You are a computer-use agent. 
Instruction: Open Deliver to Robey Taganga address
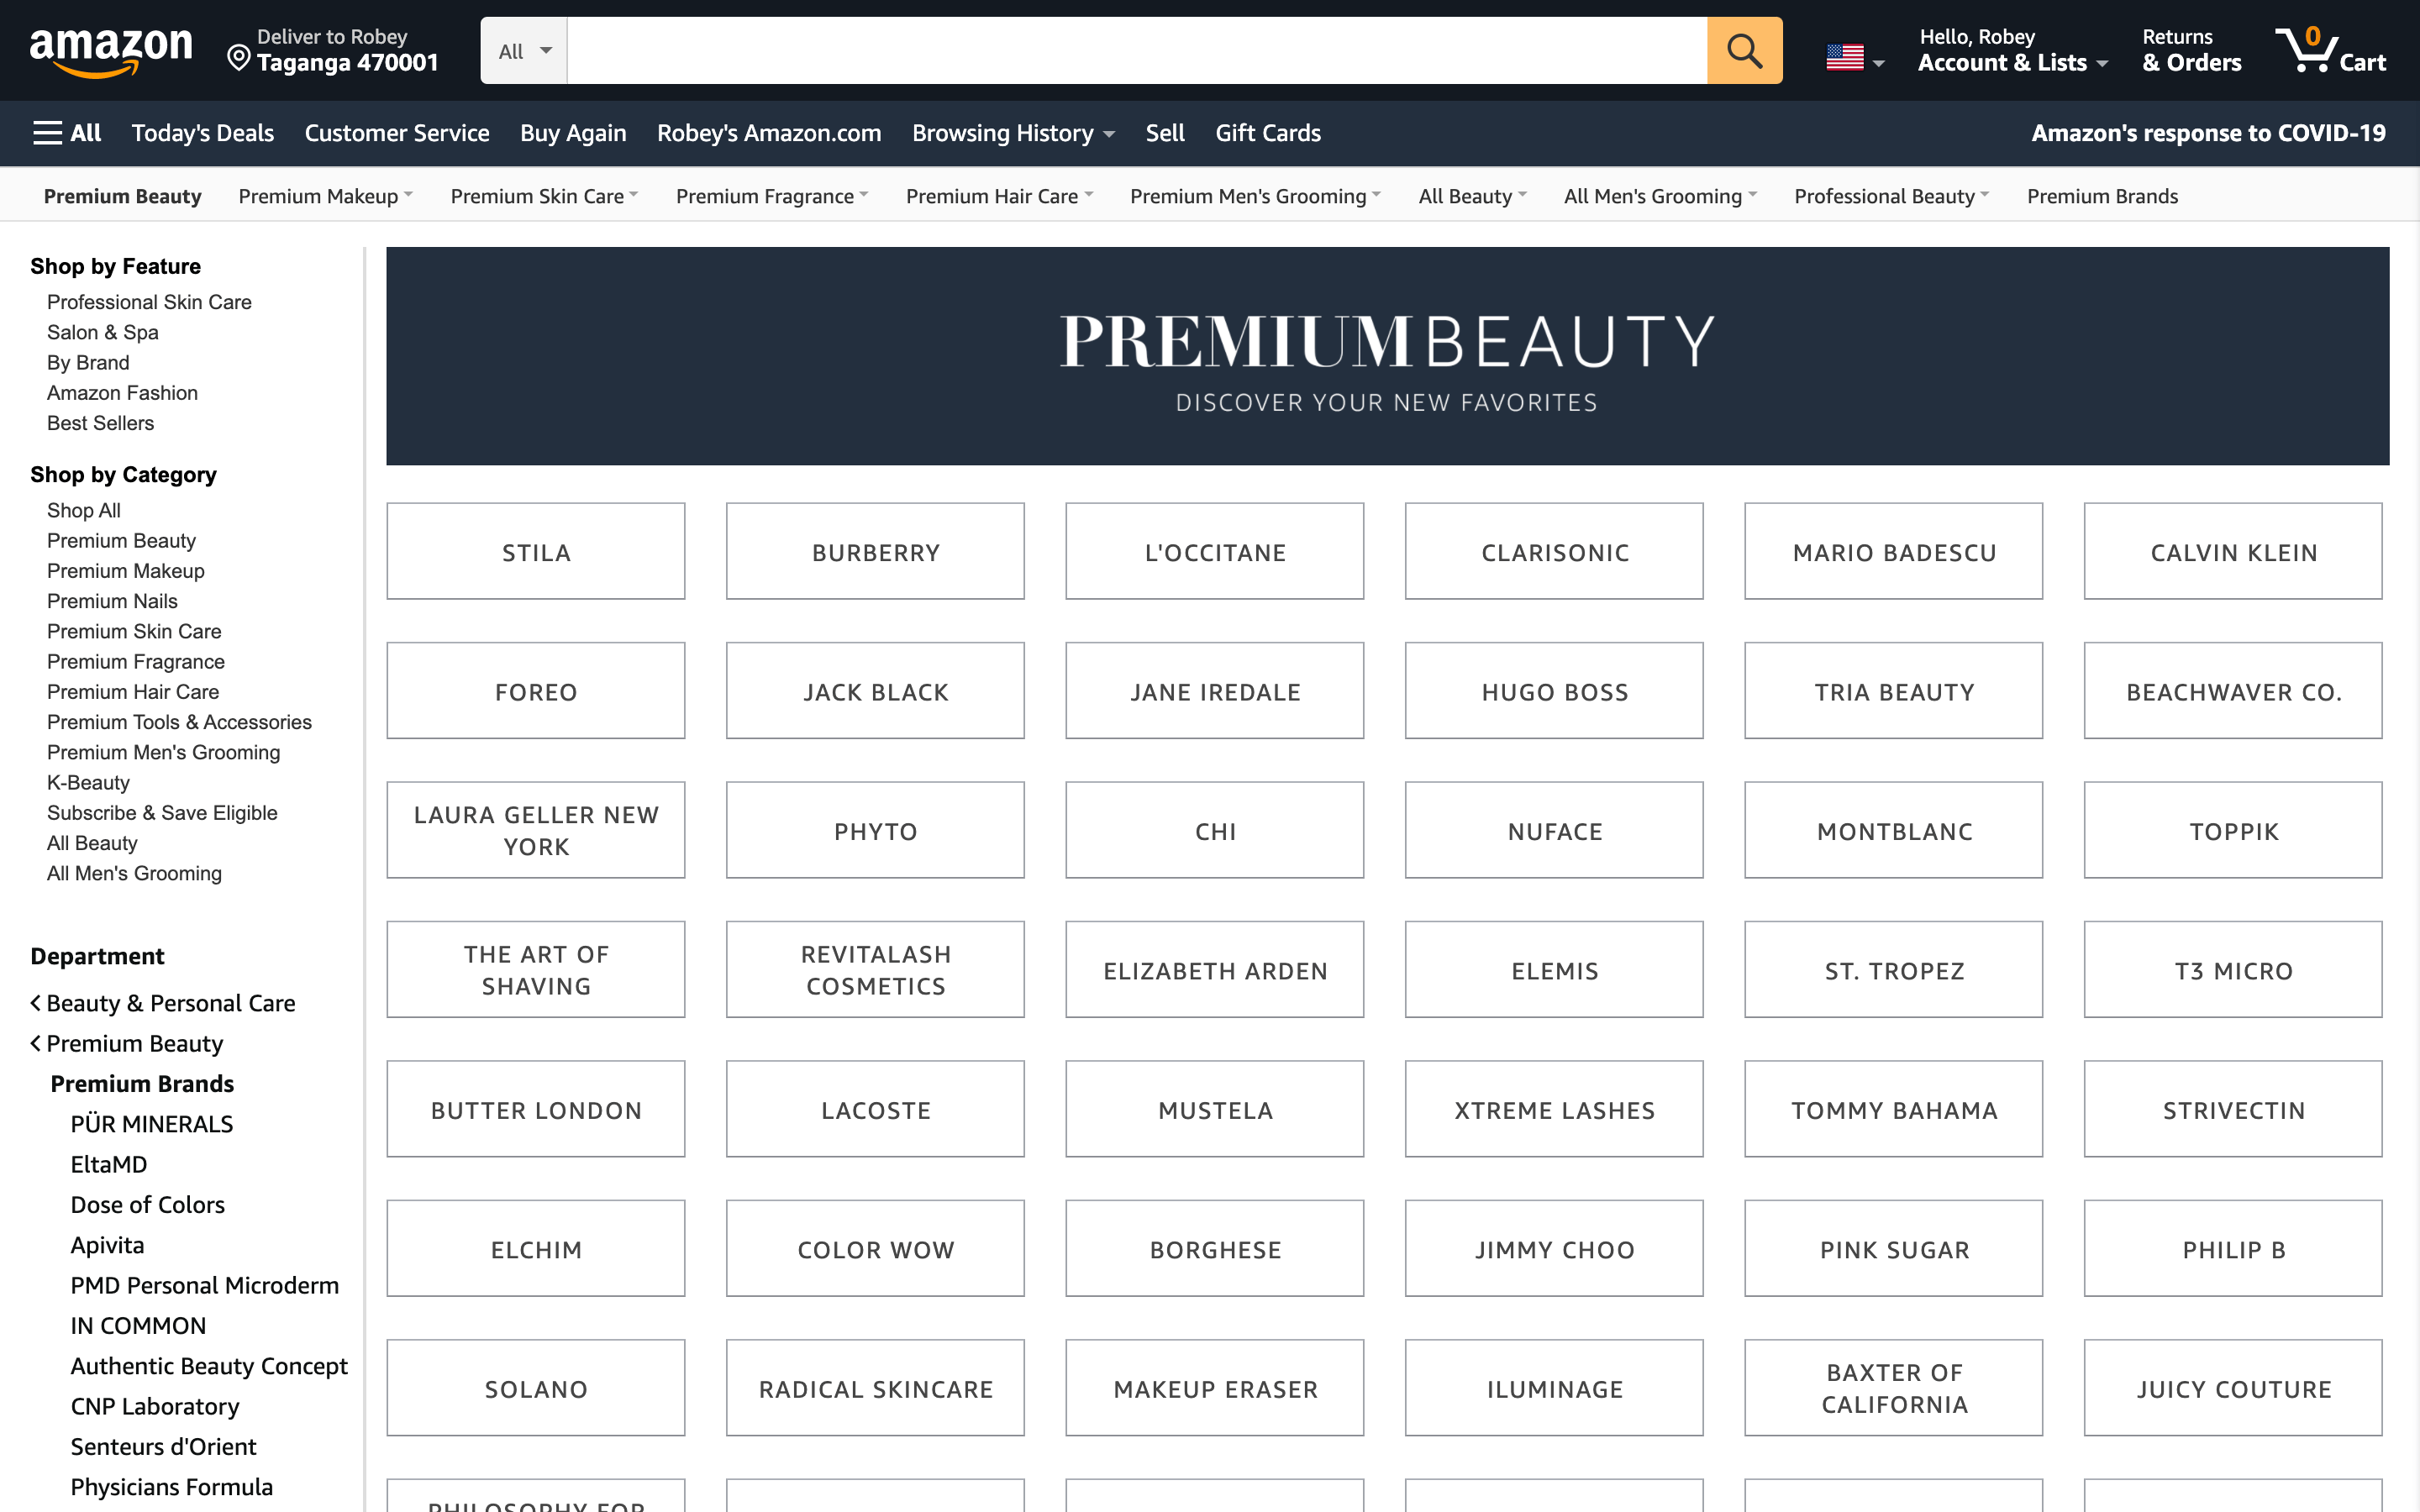tap(333, 51)
